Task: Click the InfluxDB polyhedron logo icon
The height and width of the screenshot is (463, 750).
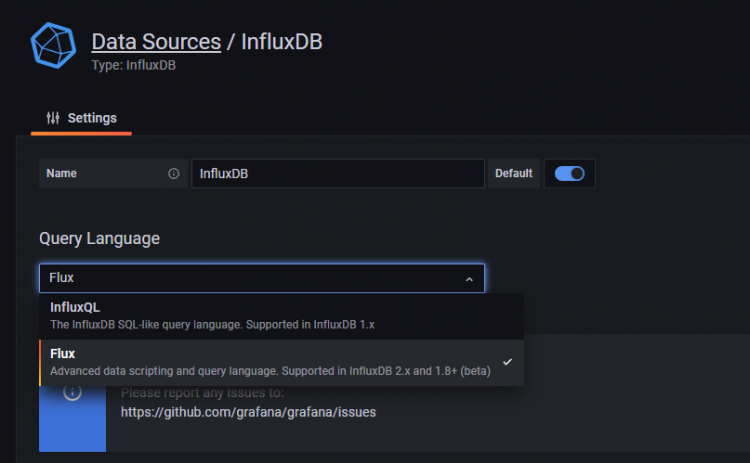Action: tap(53, 45)
